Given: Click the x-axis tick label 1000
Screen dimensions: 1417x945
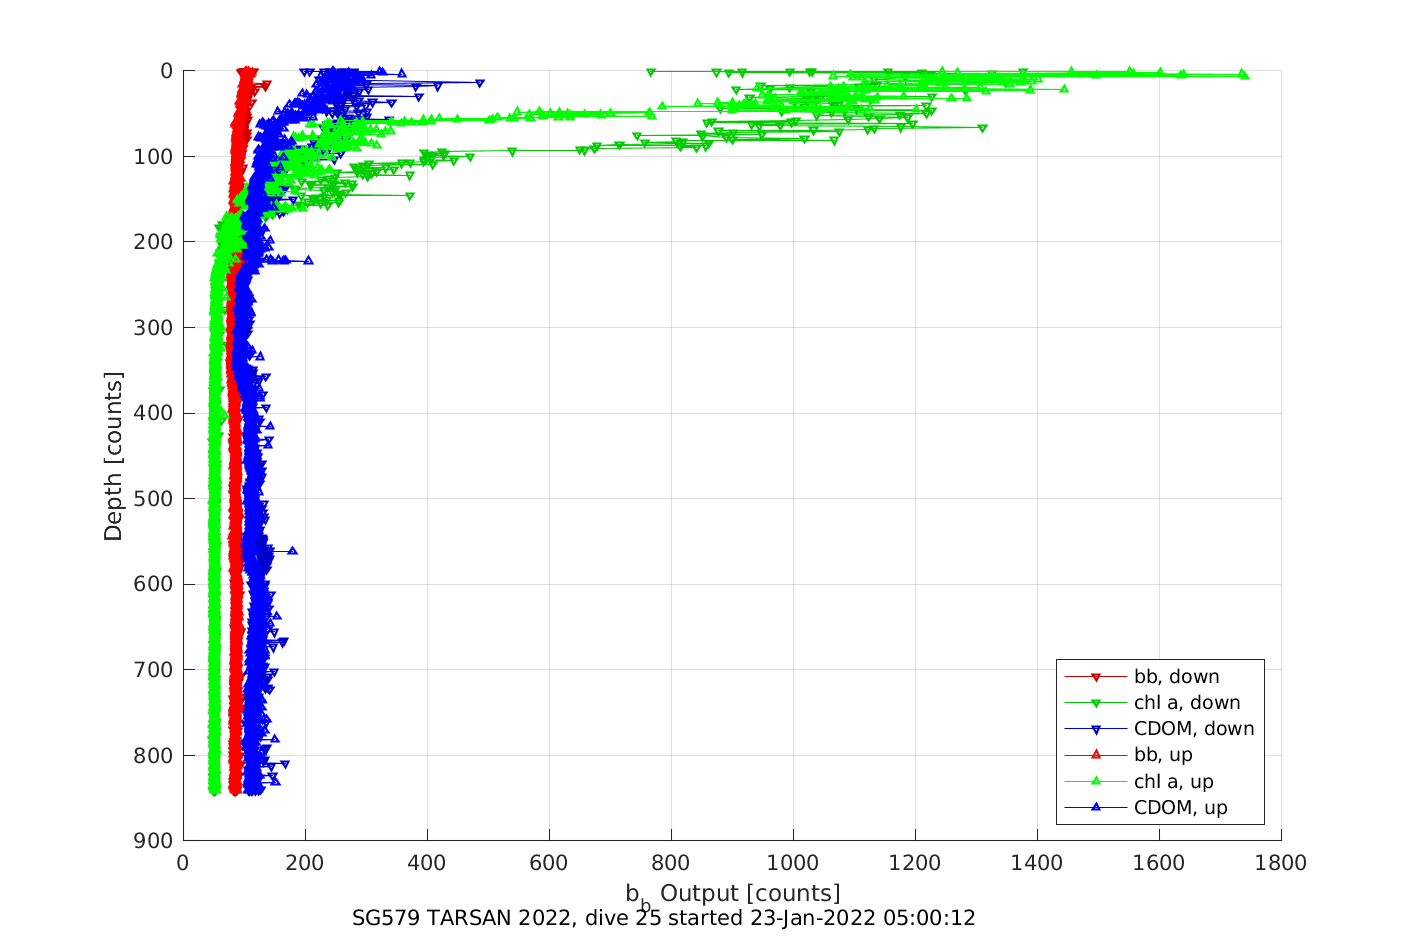Looking at the screenshot, I should [793, 863].
